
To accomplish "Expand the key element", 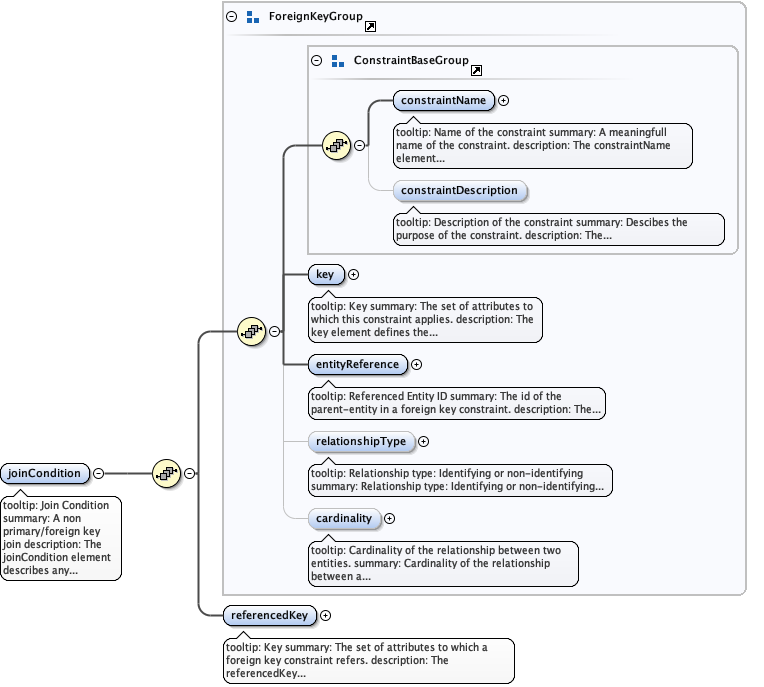I will point(353,274).
